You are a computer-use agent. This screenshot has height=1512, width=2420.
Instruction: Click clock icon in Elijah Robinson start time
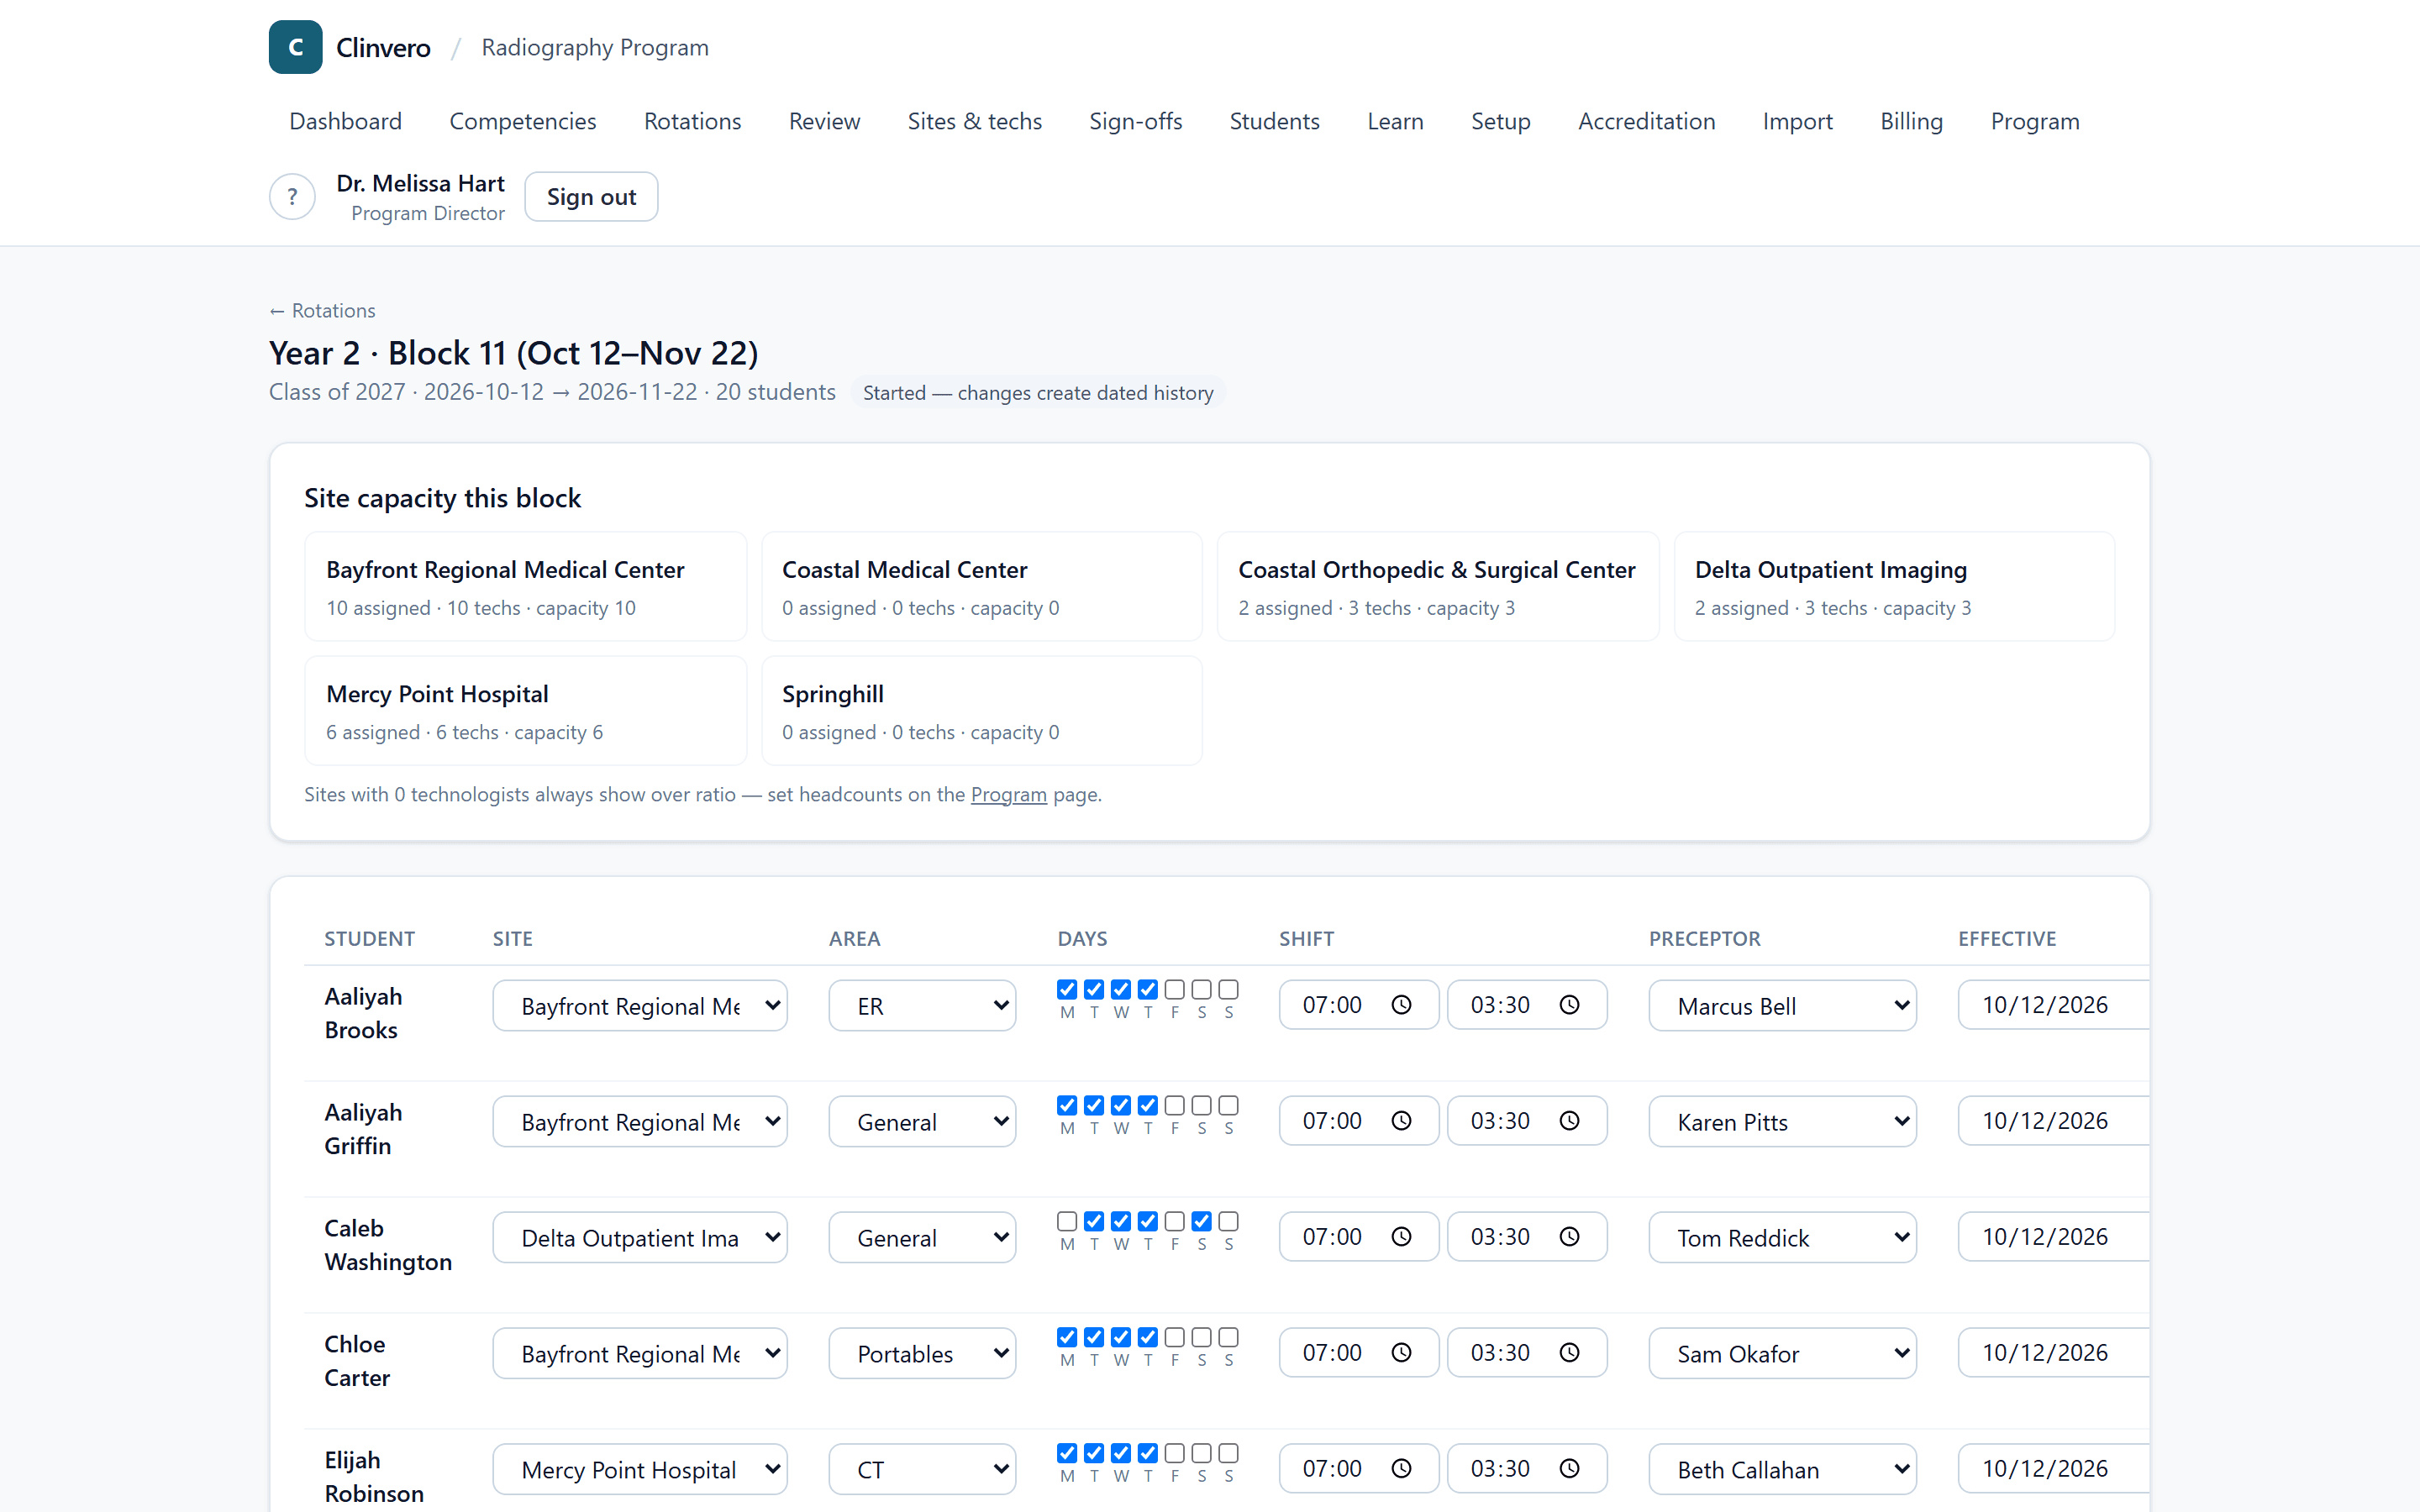(x=1402, y=1469)
